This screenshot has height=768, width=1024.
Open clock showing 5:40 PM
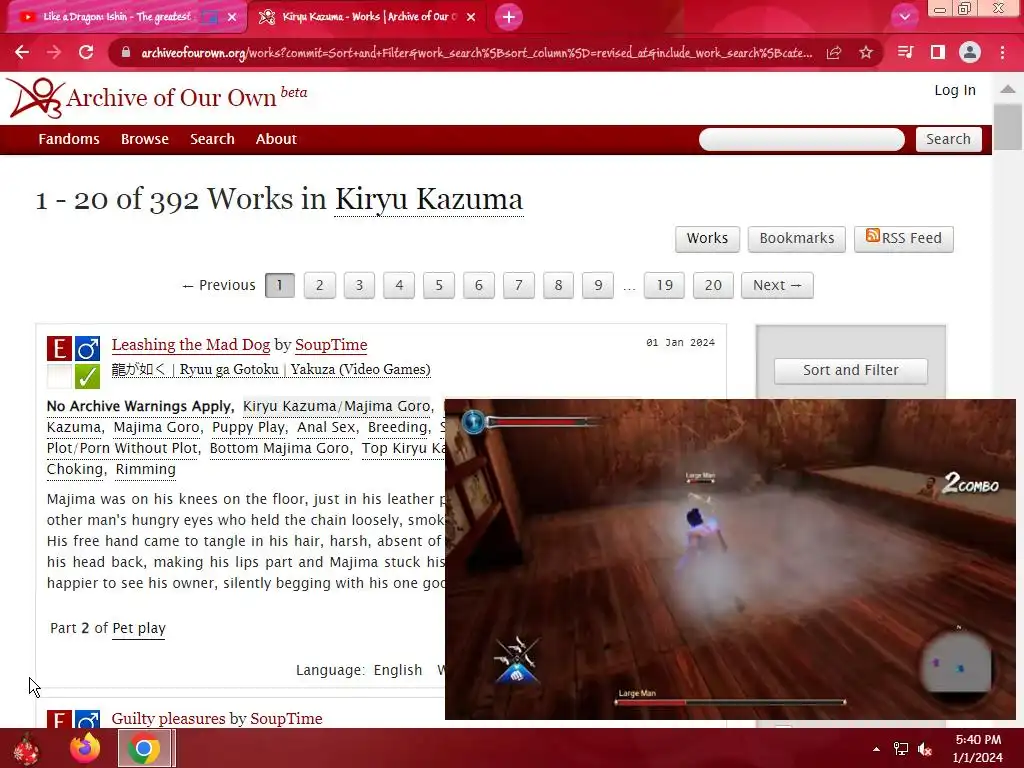point(978,748)
